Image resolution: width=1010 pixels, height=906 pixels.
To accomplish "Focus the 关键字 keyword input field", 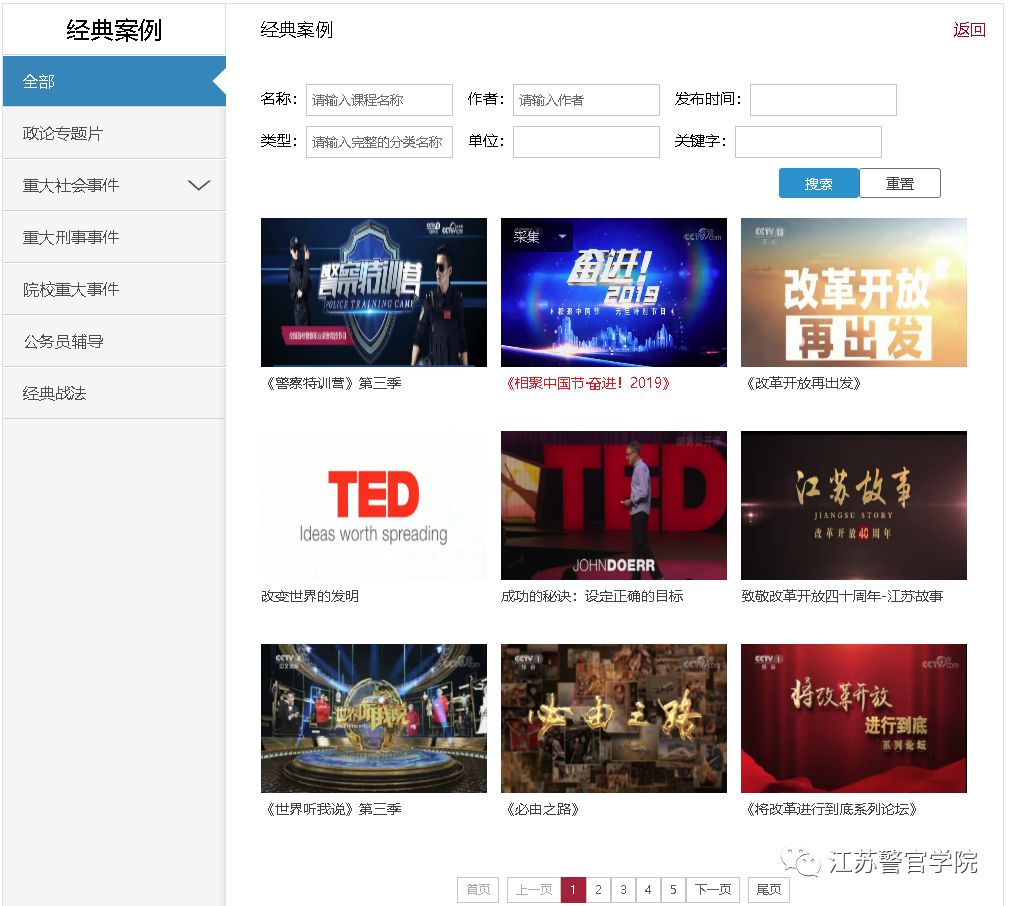I will point(808,142).
